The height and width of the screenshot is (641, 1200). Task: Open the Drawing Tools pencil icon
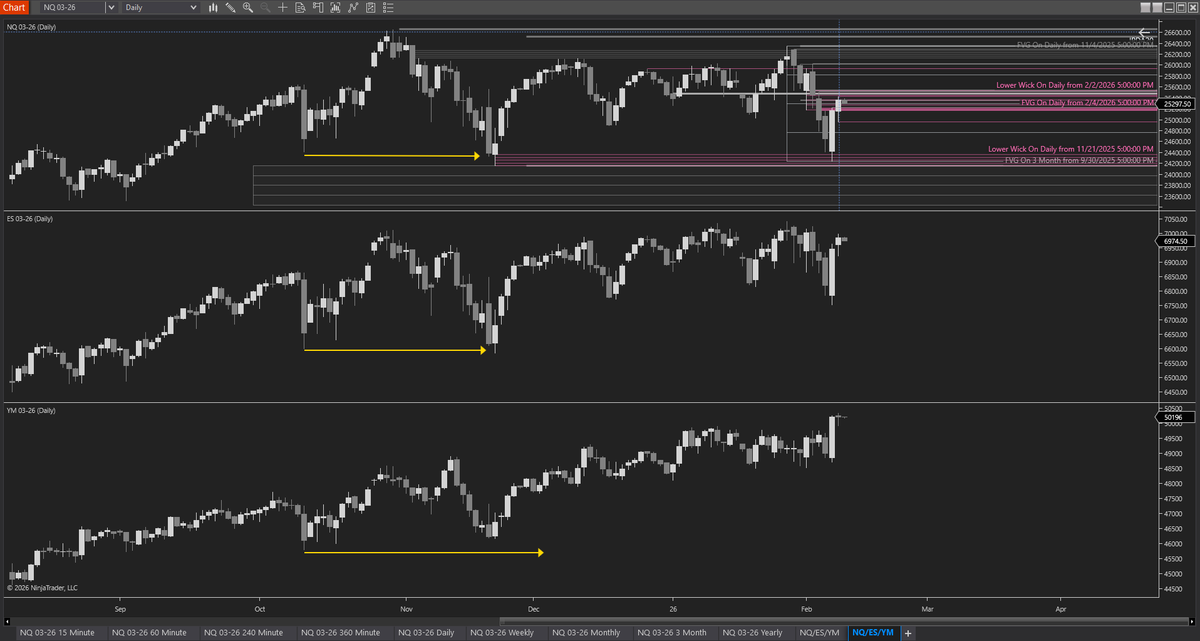[x=230, y=7]
